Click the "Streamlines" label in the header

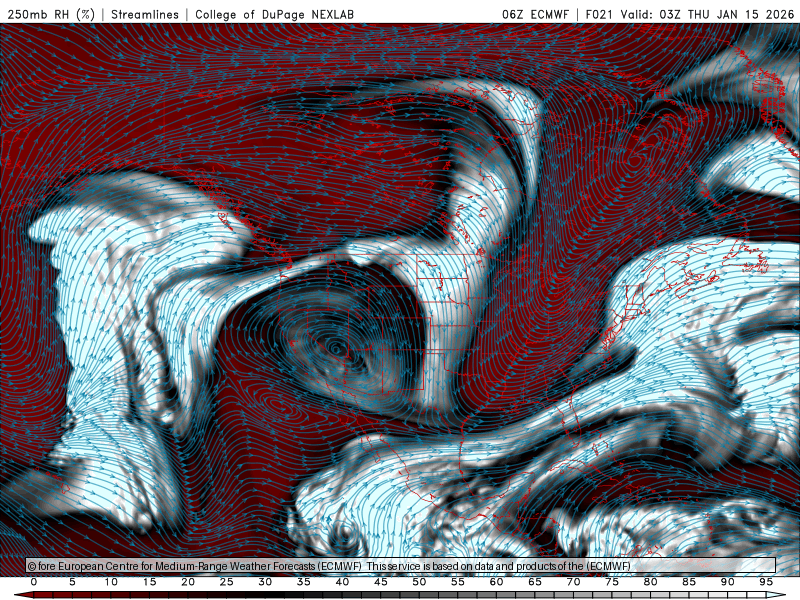pyautogui.click(x=145, y=14)
